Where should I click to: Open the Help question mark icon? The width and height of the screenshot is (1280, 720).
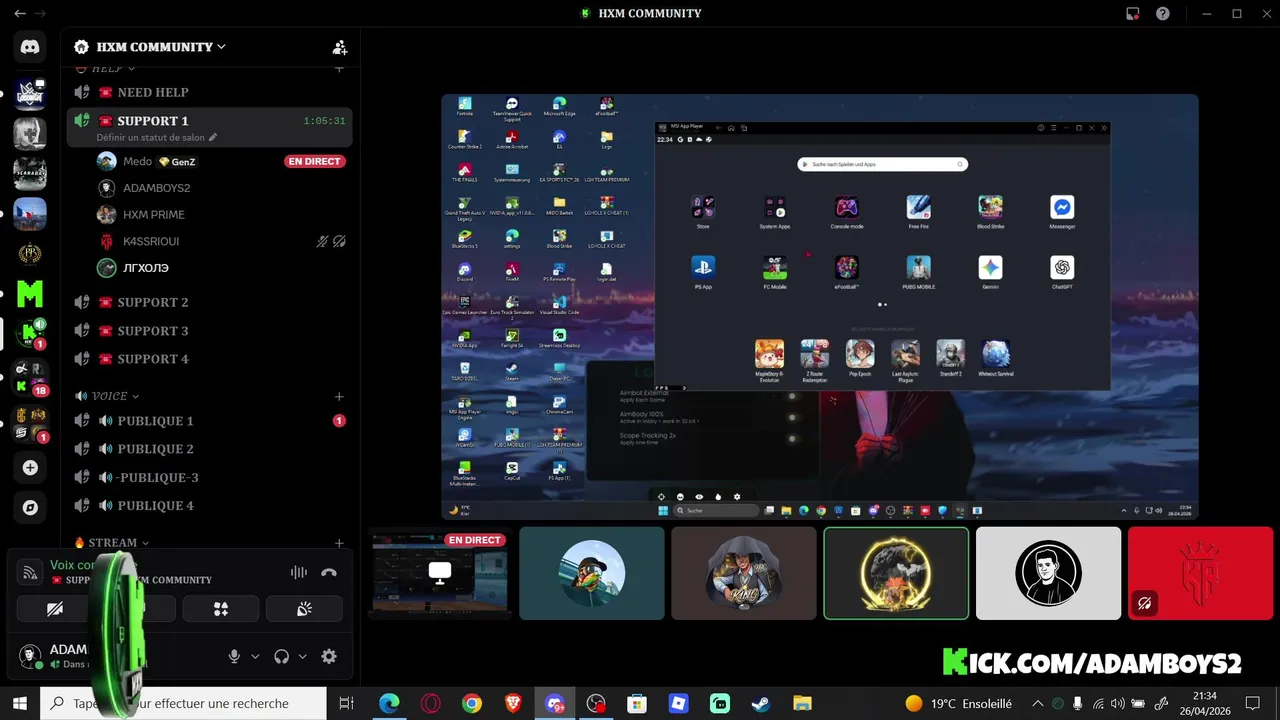coord(1163,14)
